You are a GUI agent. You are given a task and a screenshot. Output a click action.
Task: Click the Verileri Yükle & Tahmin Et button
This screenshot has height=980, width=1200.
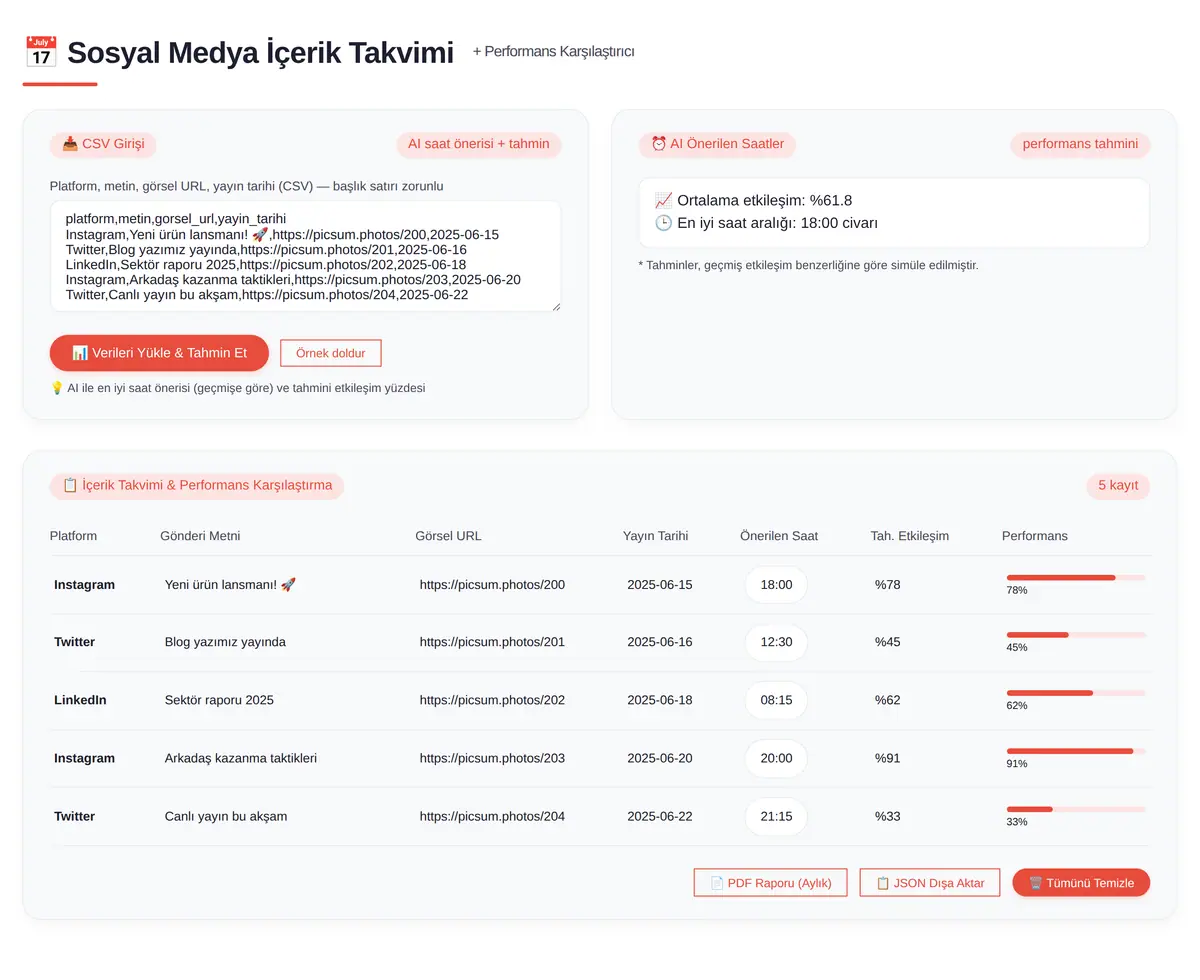point(159,353)
